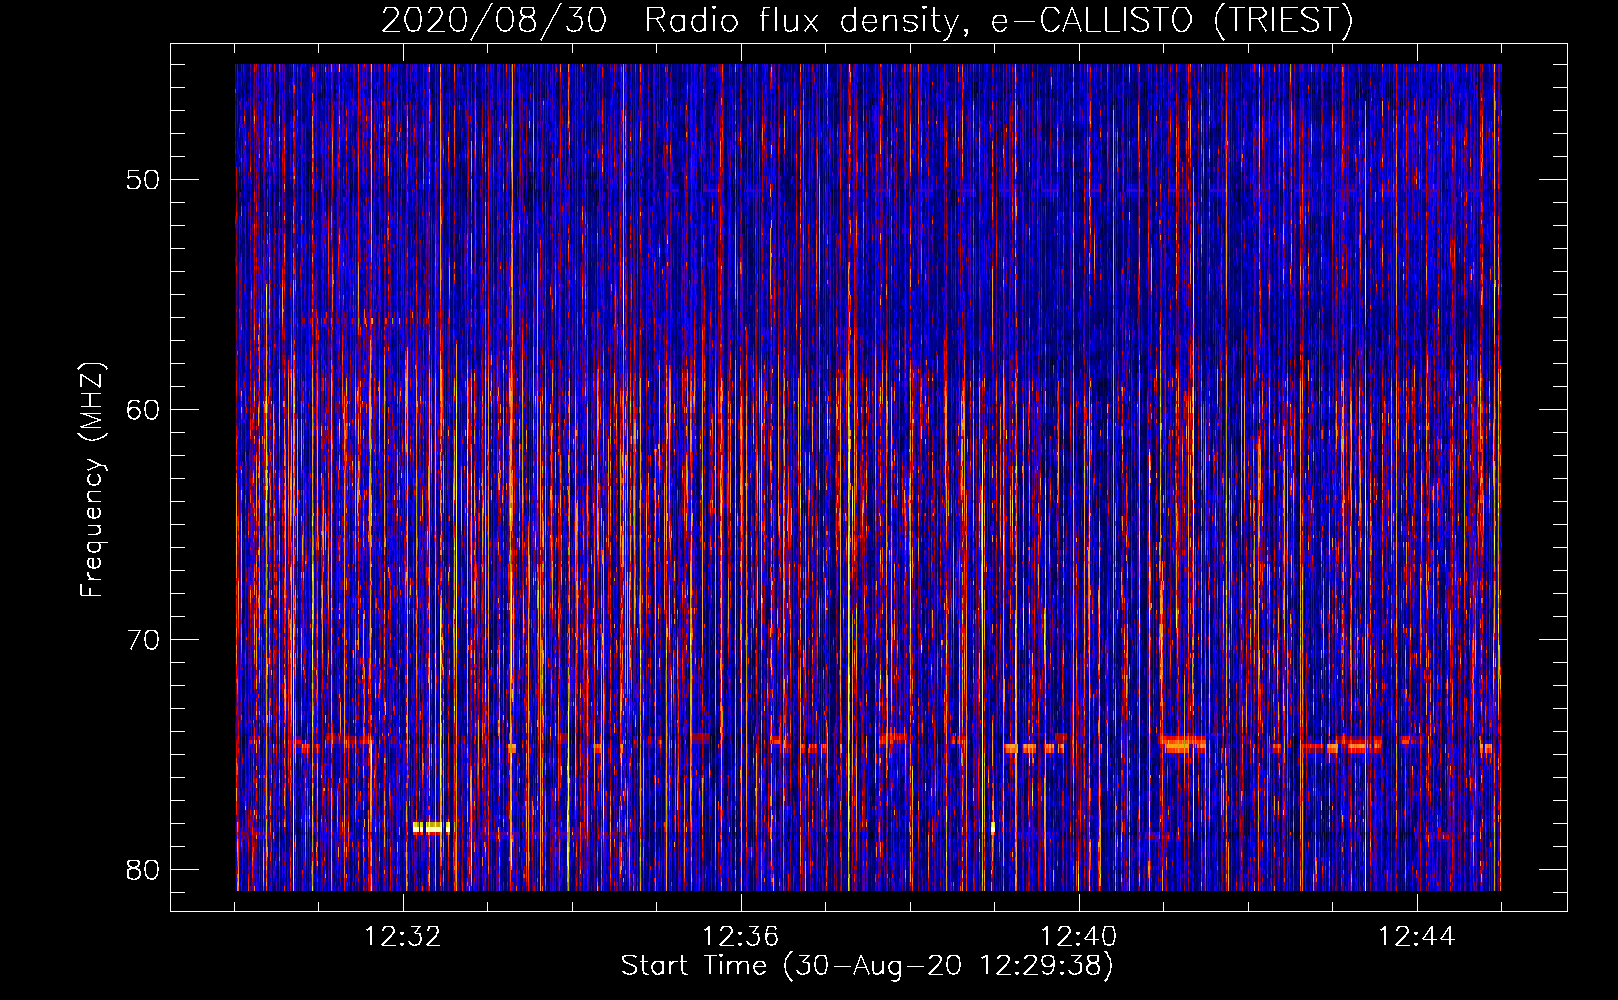1618x1000 pixels.
Task: Click the 12:36 time tick label
Action: coord(741,937)
